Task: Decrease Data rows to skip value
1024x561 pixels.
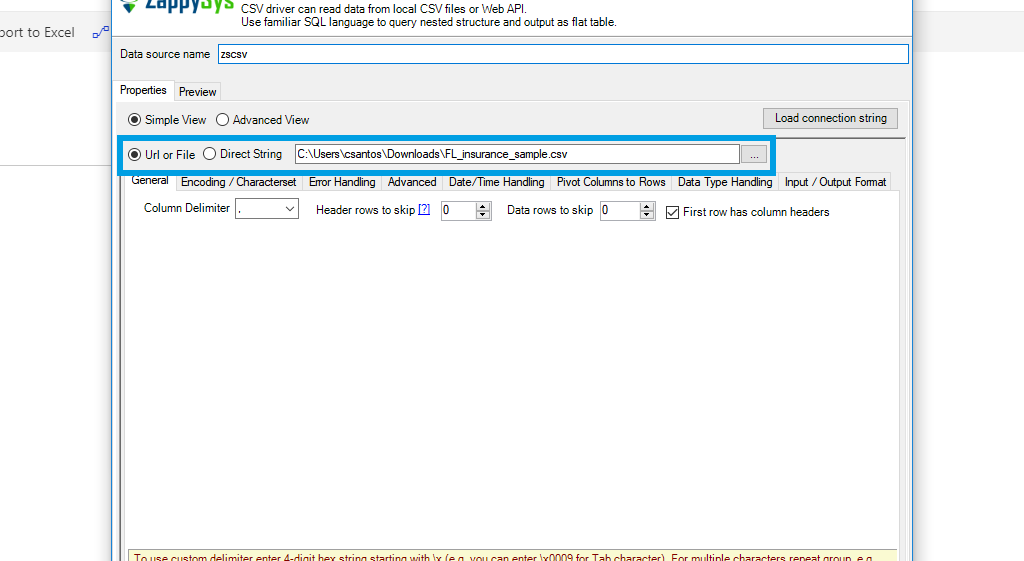Action: point(647,215)
